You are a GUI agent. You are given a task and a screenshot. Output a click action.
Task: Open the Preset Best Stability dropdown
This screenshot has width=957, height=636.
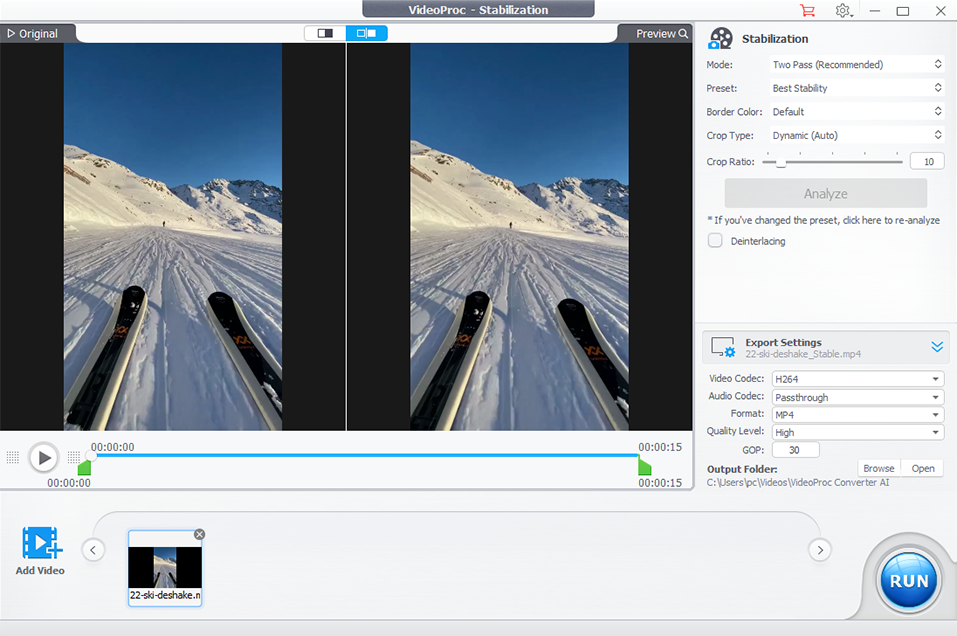coord(856,88)
